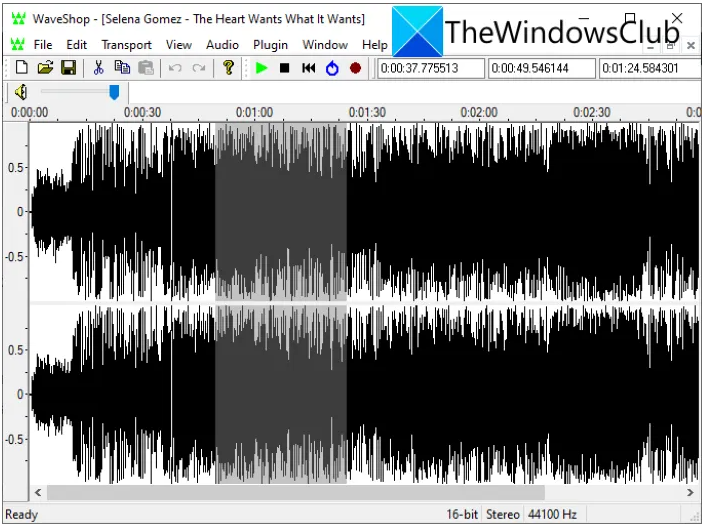Rewind to the start of the track
706x529 pixels.
(308, 68)
